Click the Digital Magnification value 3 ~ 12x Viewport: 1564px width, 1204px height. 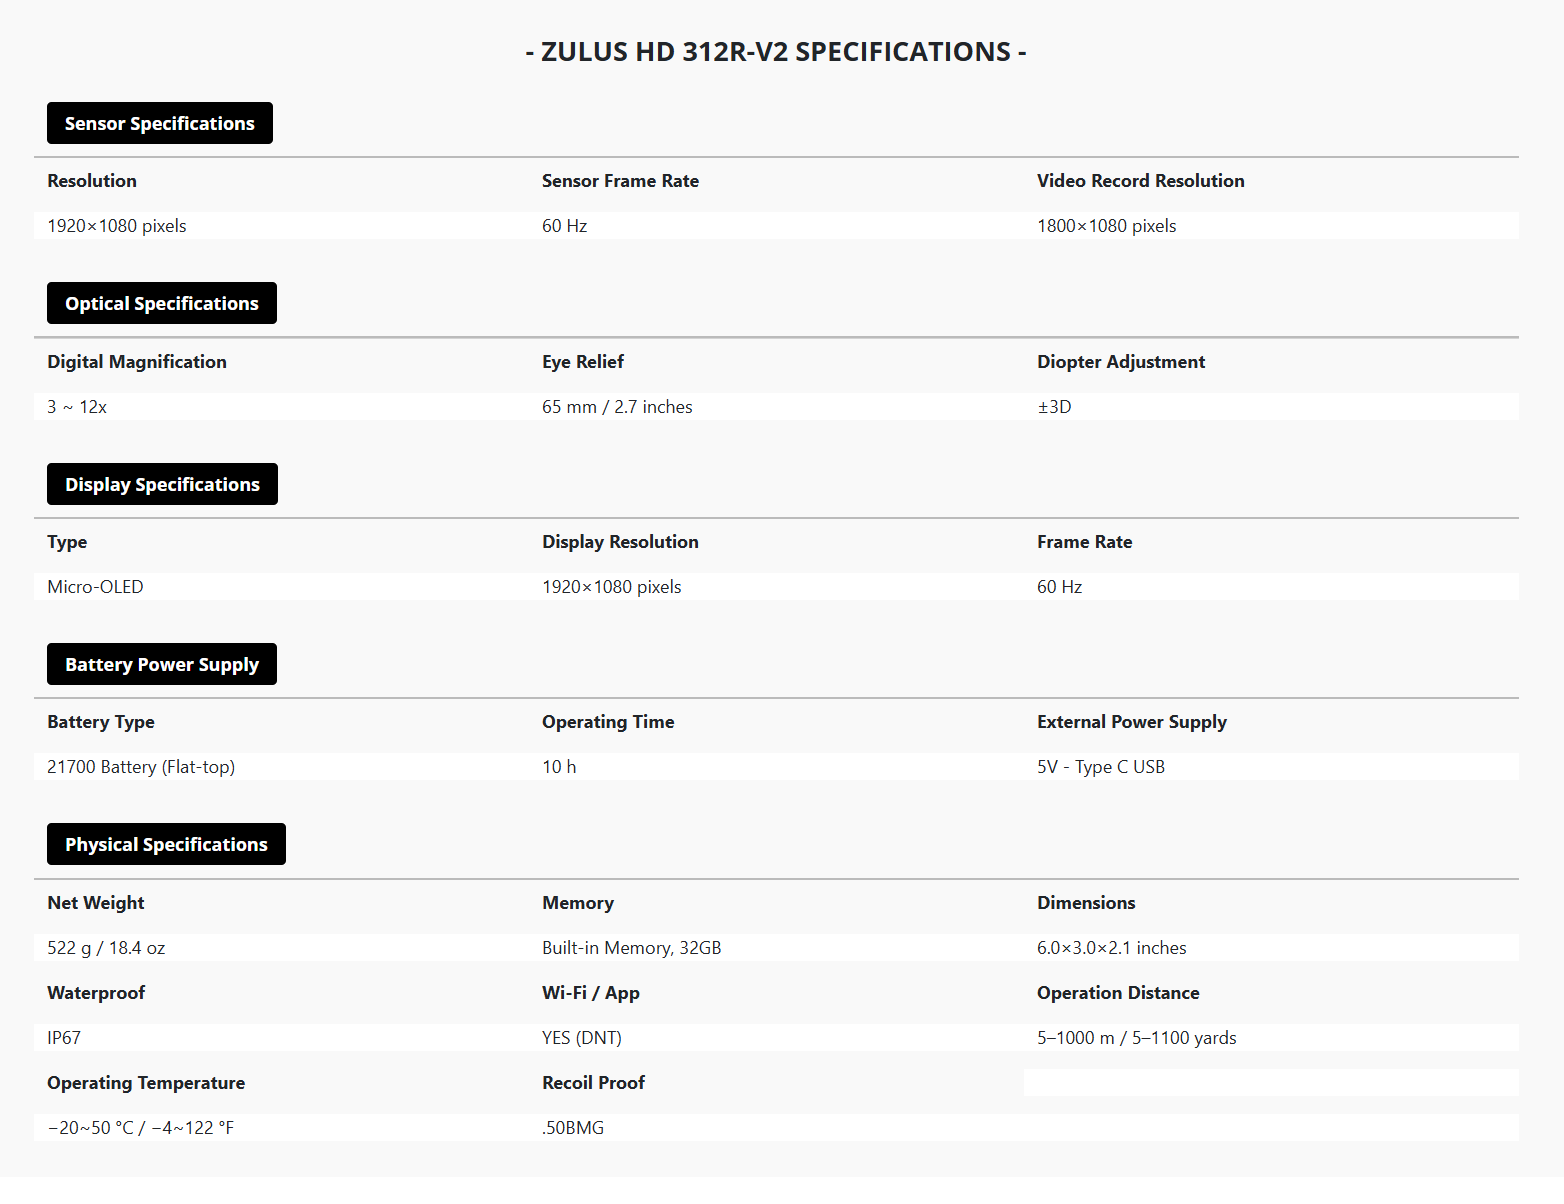click(x=77, y=407)
